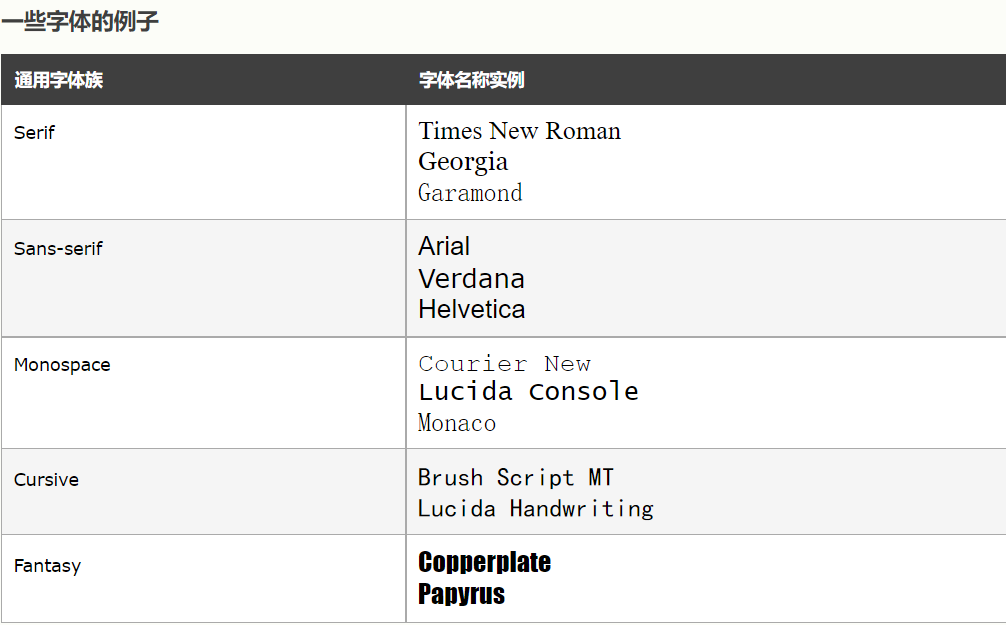Click the Papyrus font example

coord(461,594)
